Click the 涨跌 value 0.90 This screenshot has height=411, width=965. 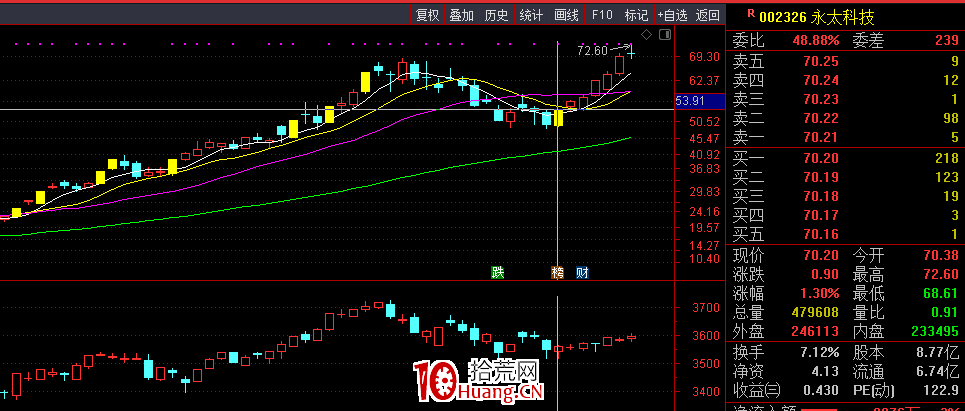pos(825,274)
